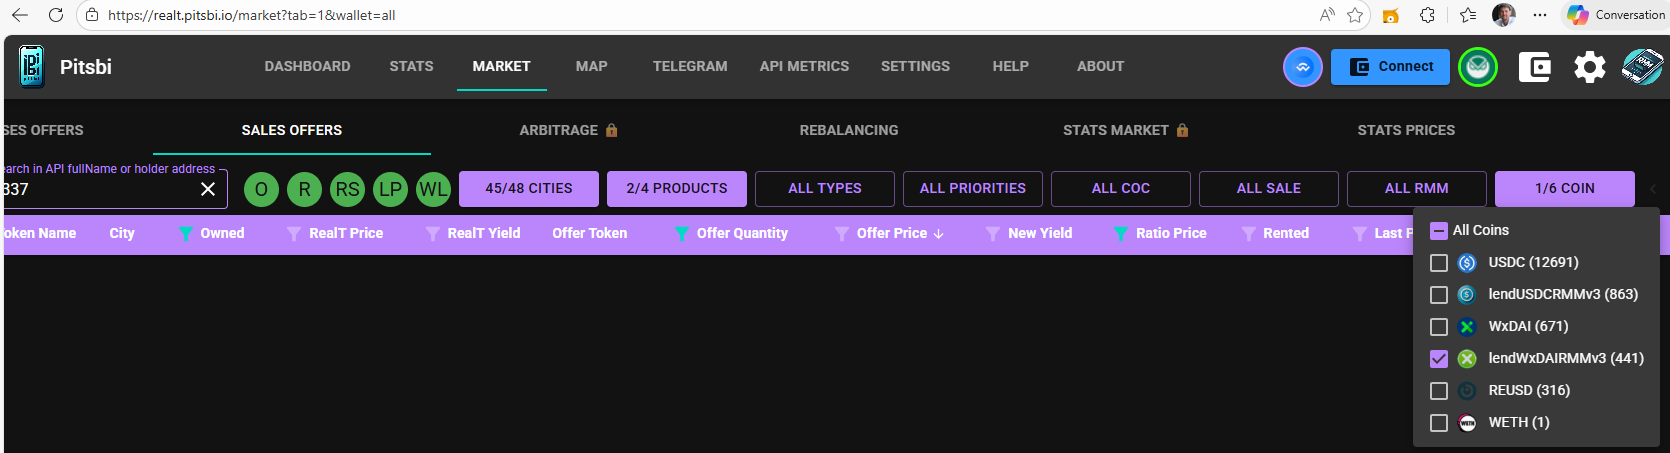The image size is (1670, 453).
Task: Clear the search field with the X icon
Action: [x=208, y=189]
